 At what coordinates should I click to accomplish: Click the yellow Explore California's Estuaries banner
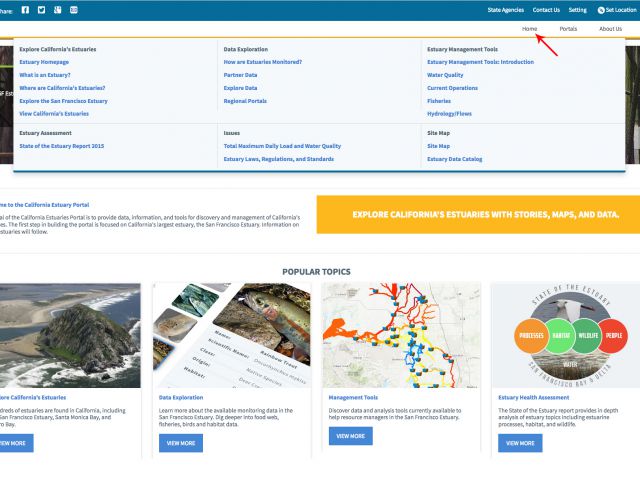point(478,215)
